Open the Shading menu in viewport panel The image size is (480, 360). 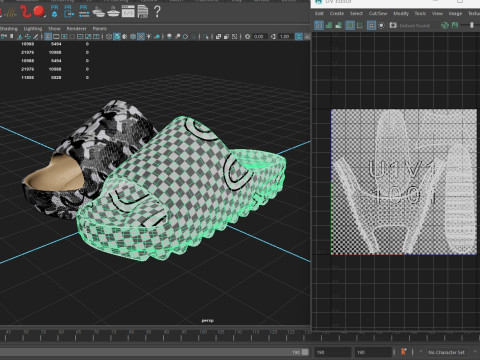click(9, 29)
